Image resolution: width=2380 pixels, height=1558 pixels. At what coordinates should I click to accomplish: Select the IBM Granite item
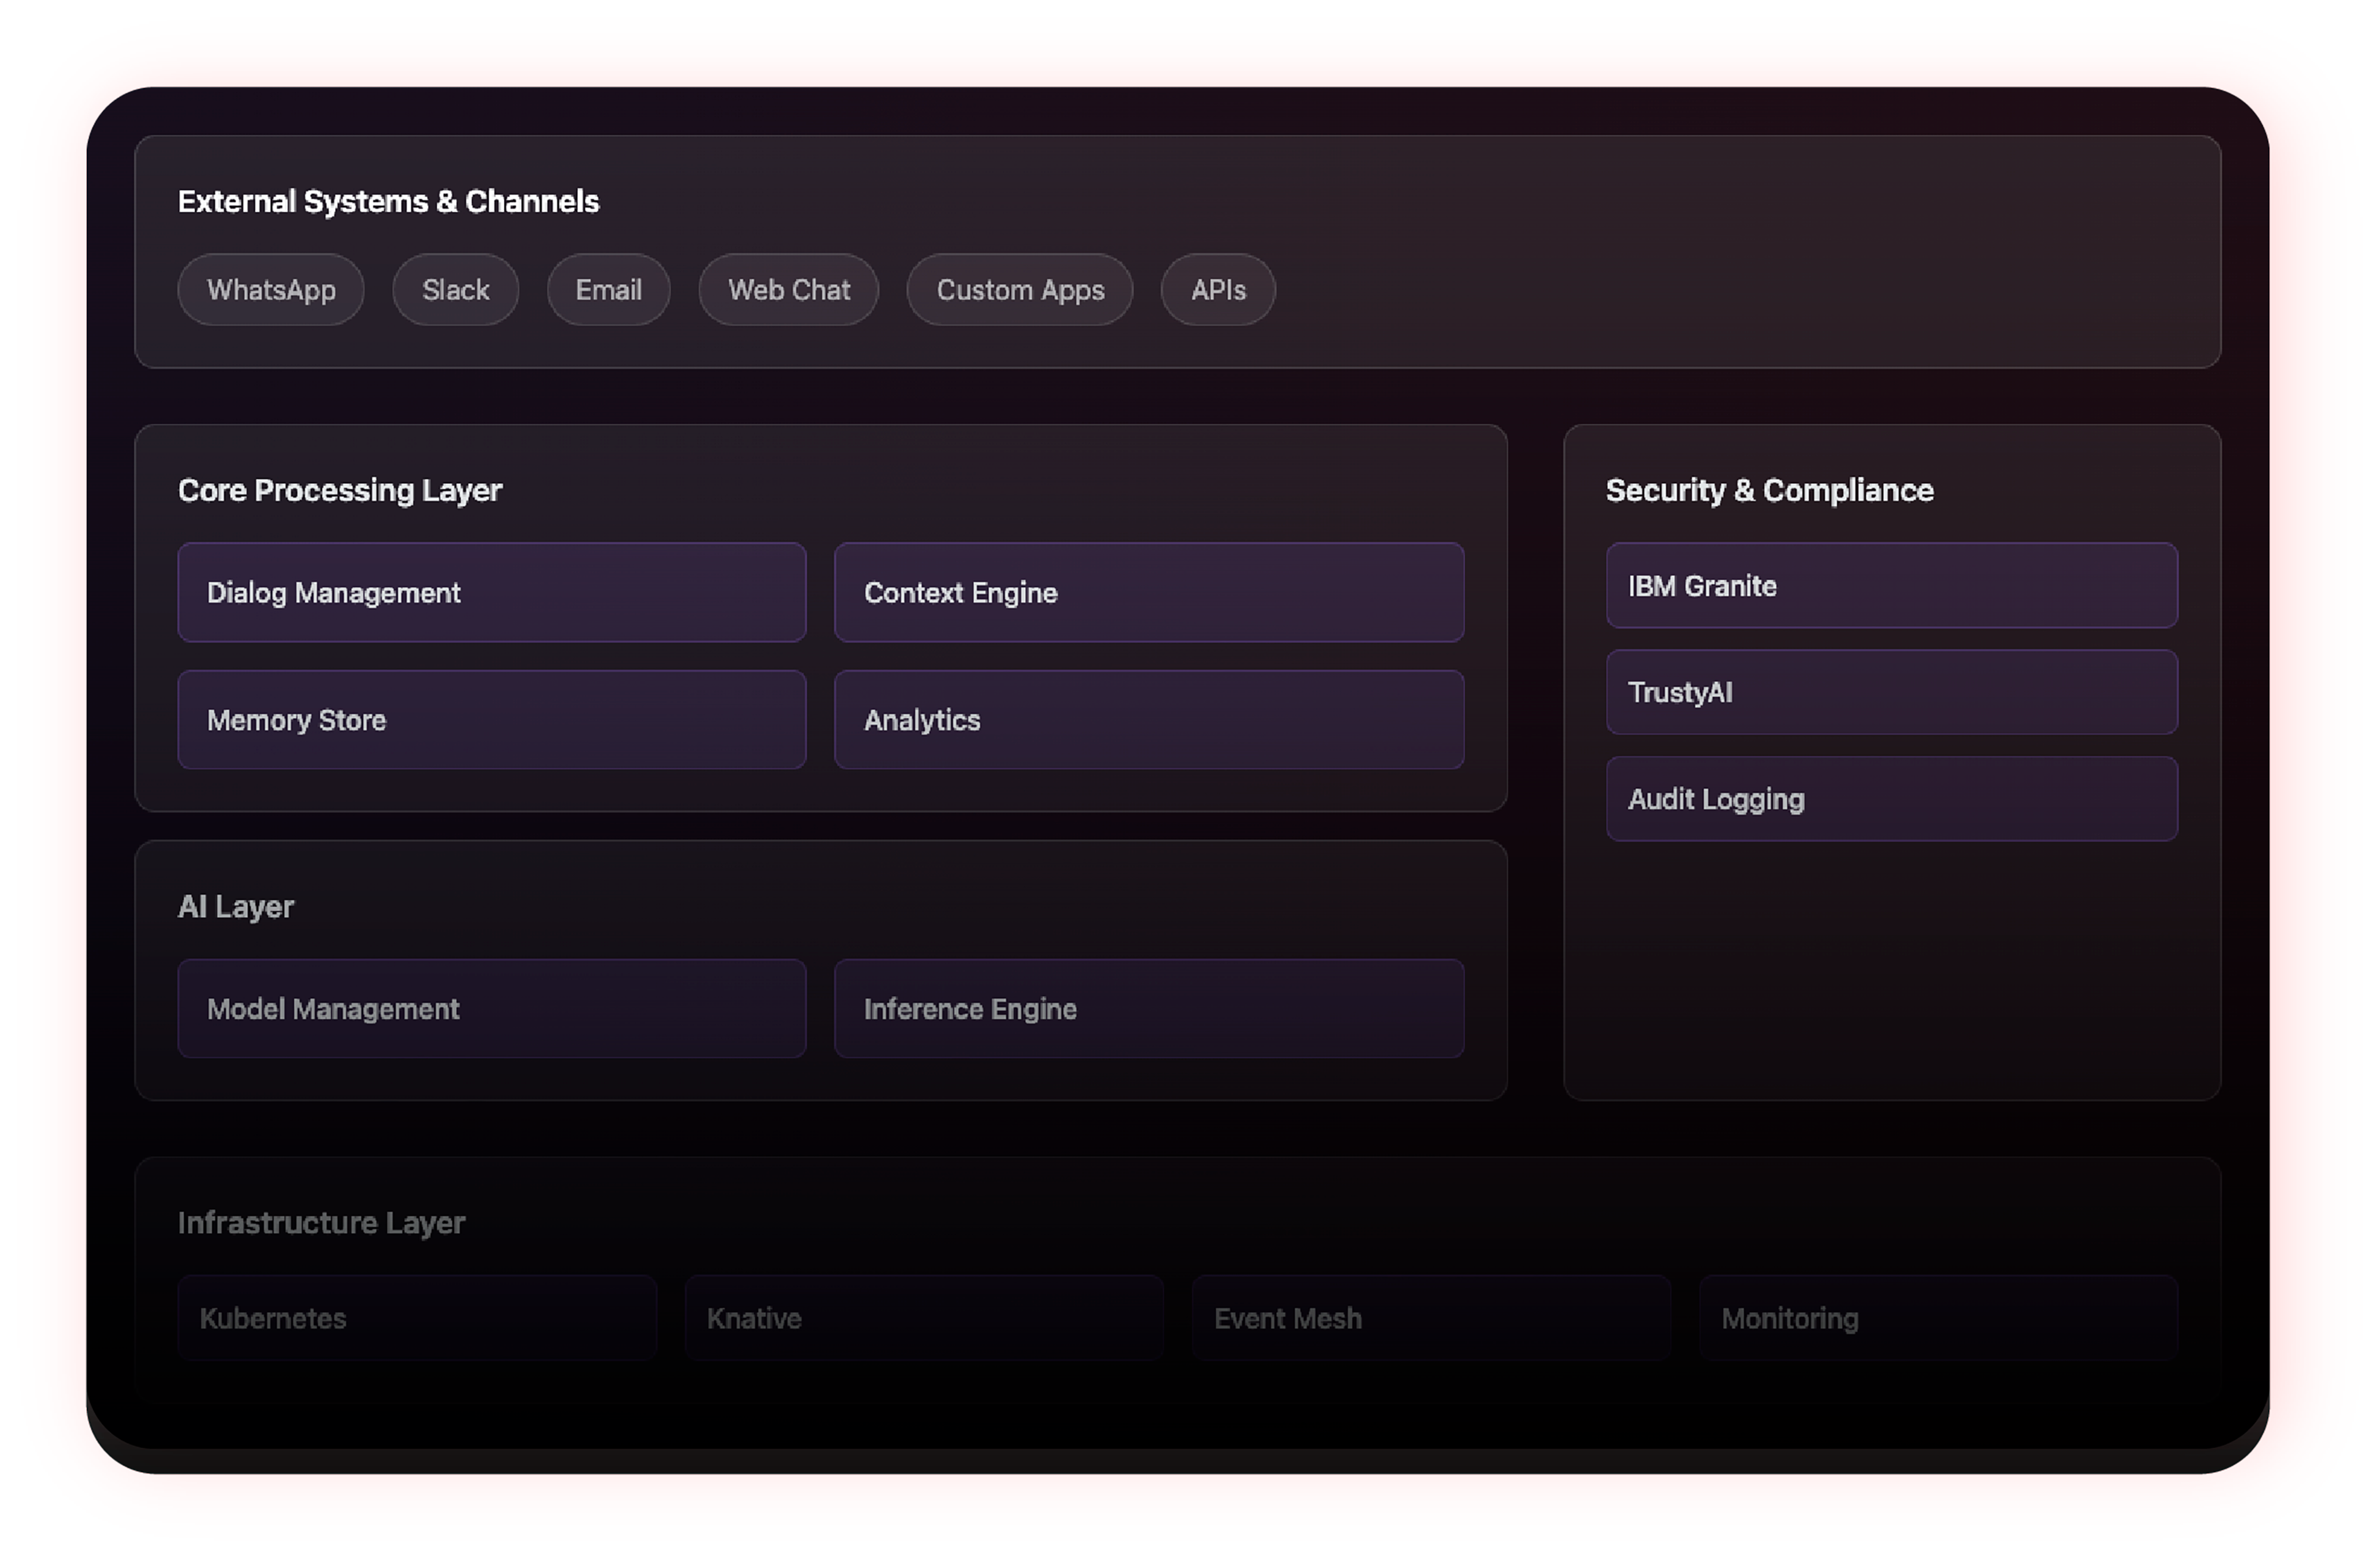point(1890,586)
